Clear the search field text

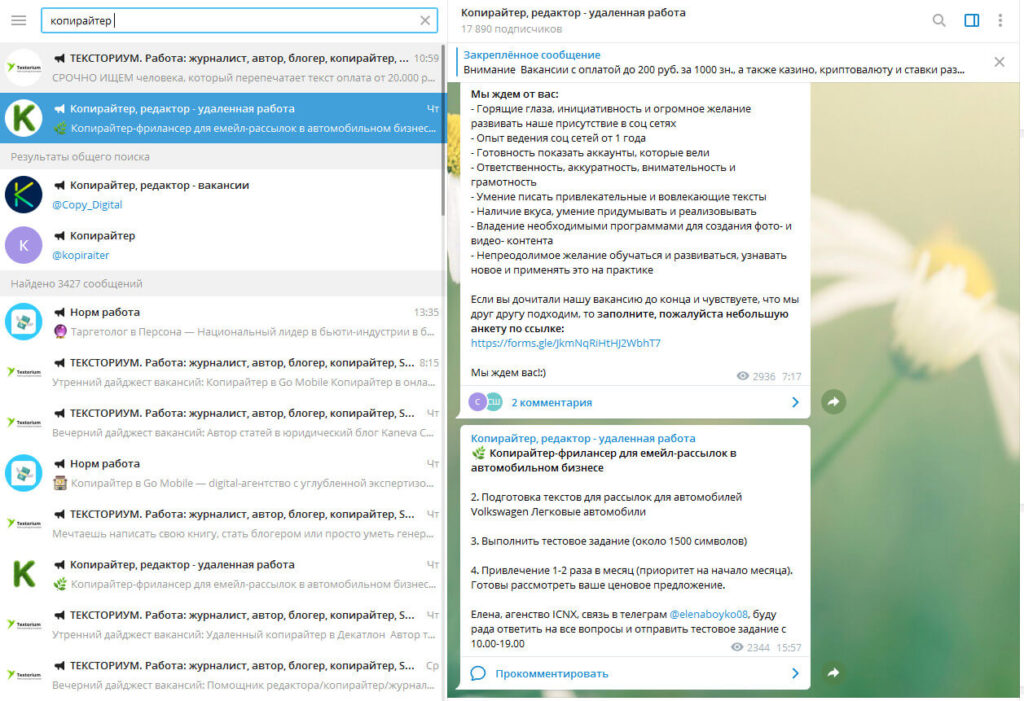pos(425,20)
